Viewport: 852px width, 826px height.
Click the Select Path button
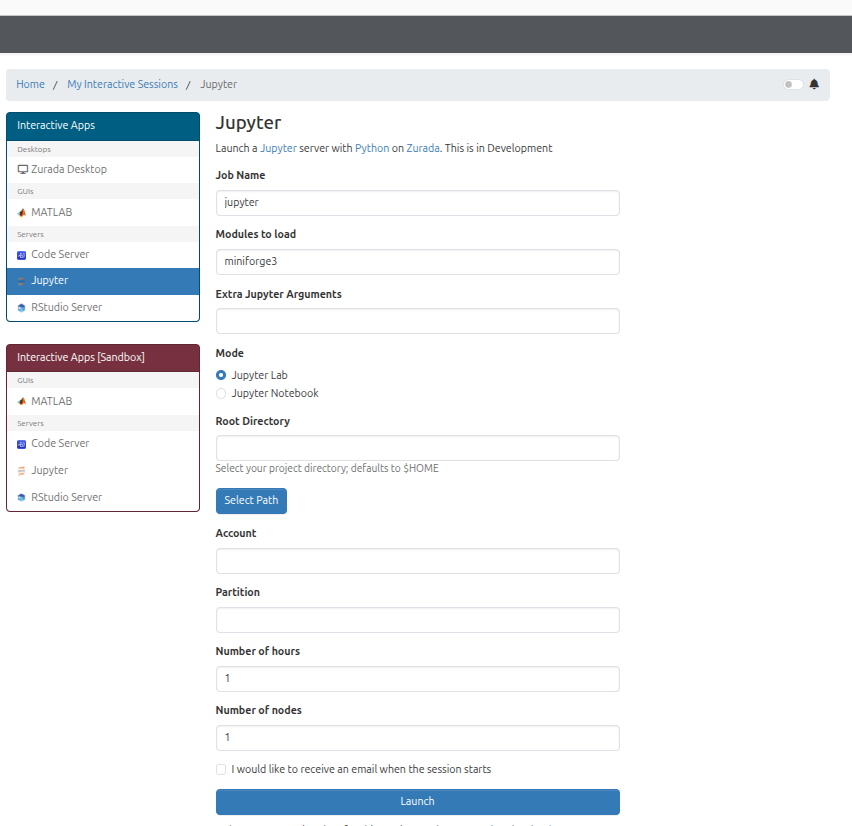click(x=251, y=500)
